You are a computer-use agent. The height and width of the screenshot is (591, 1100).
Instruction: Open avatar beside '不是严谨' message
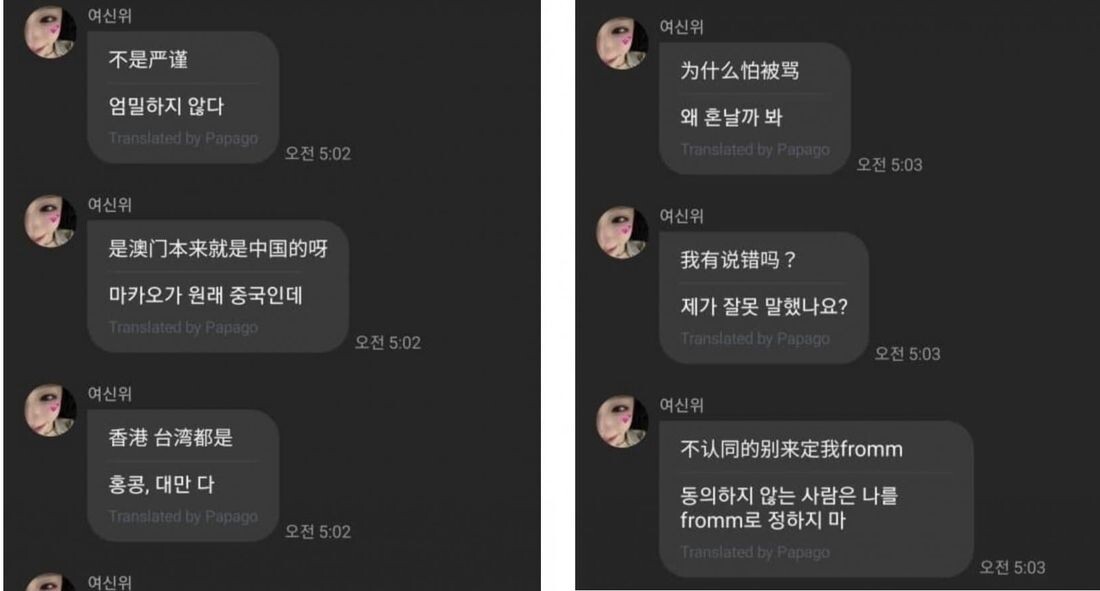pos(51,32)
